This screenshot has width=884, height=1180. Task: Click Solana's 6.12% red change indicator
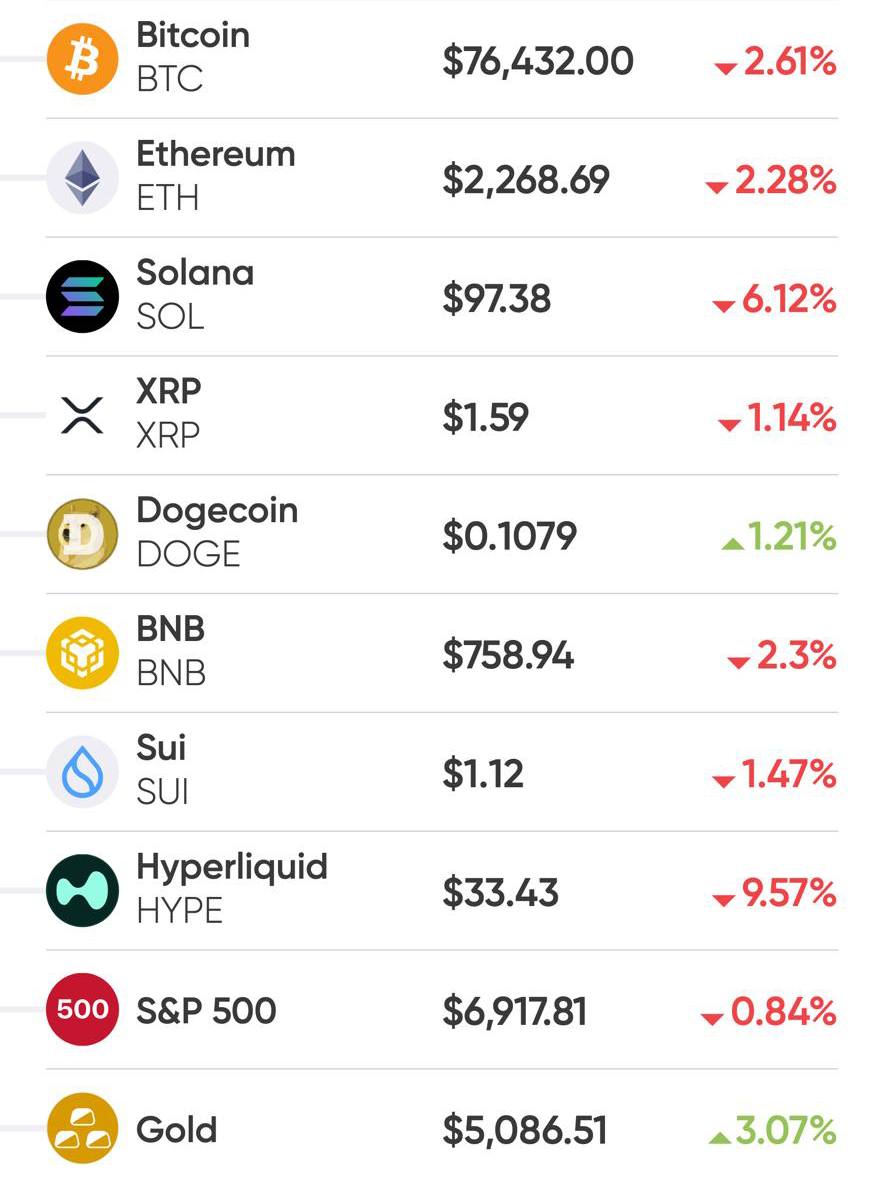775,298
